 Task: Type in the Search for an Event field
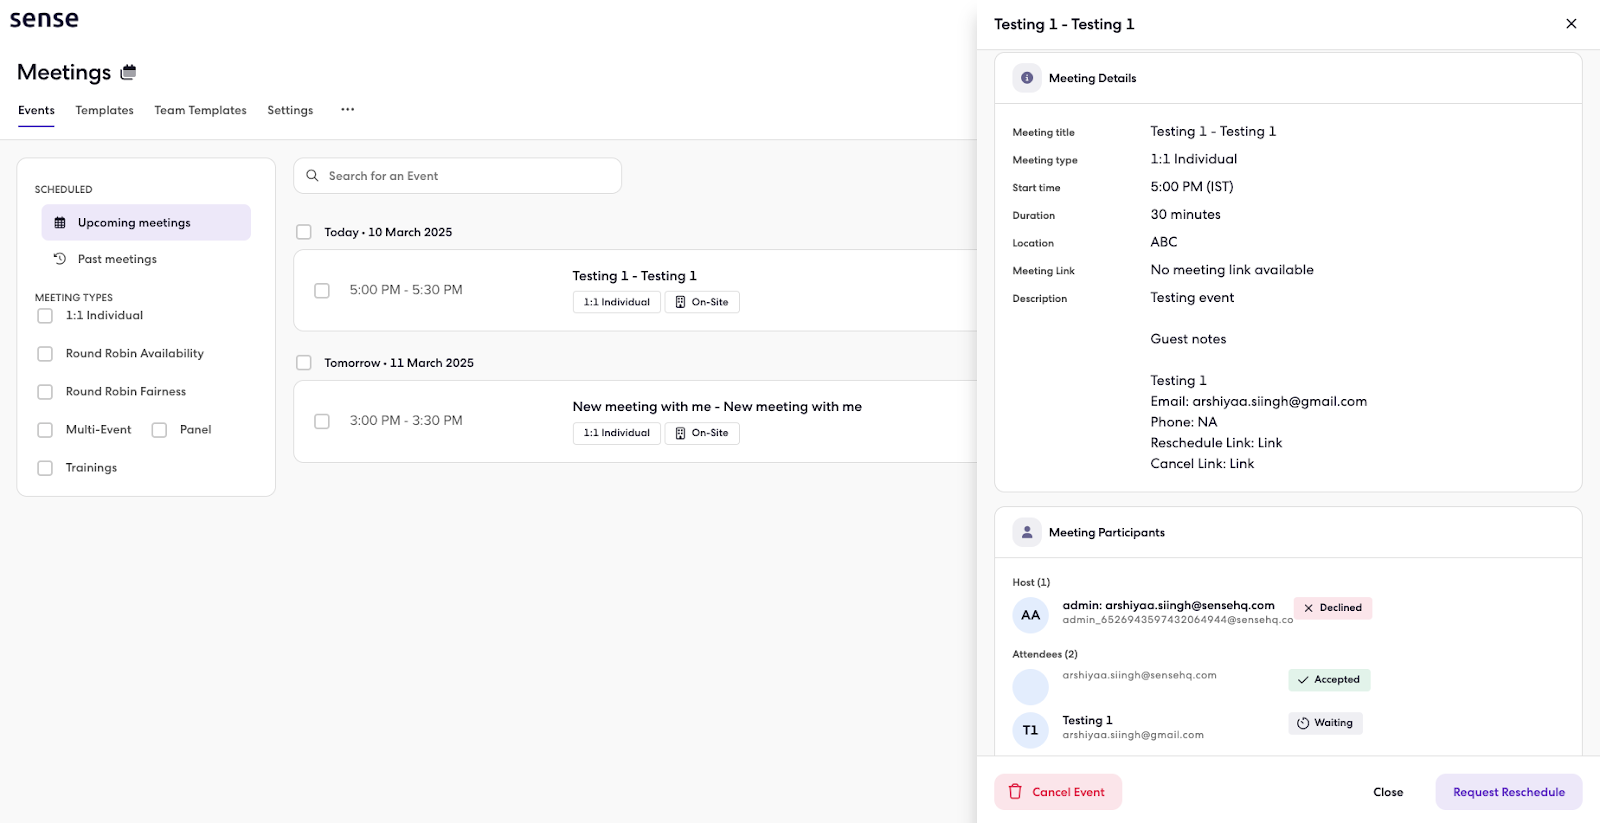click(x=470, y=176)
